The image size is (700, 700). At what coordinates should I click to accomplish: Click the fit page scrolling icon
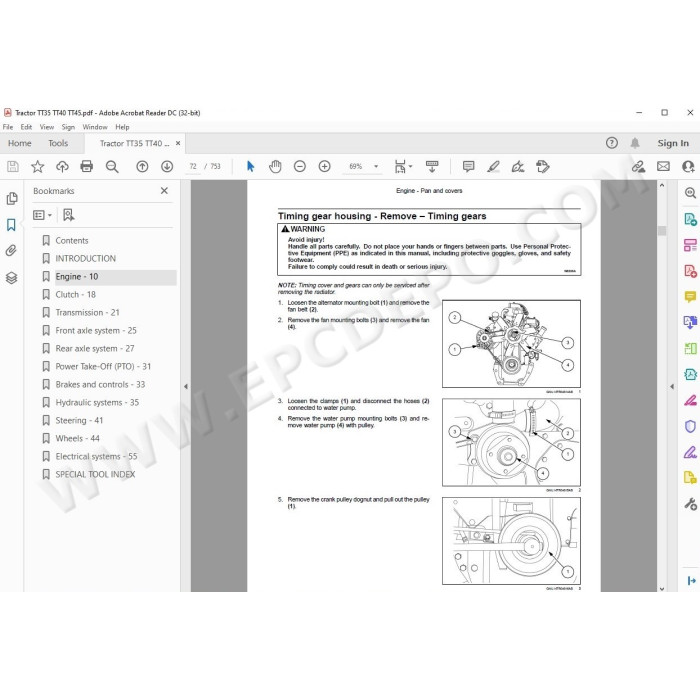click(x=400, y=167)
